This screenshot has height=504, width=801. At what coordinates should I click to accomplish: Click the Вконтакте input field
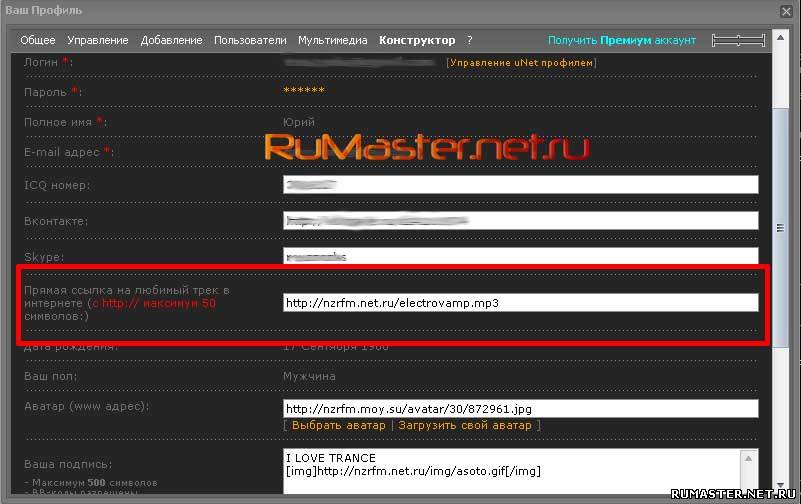point(521,221)
